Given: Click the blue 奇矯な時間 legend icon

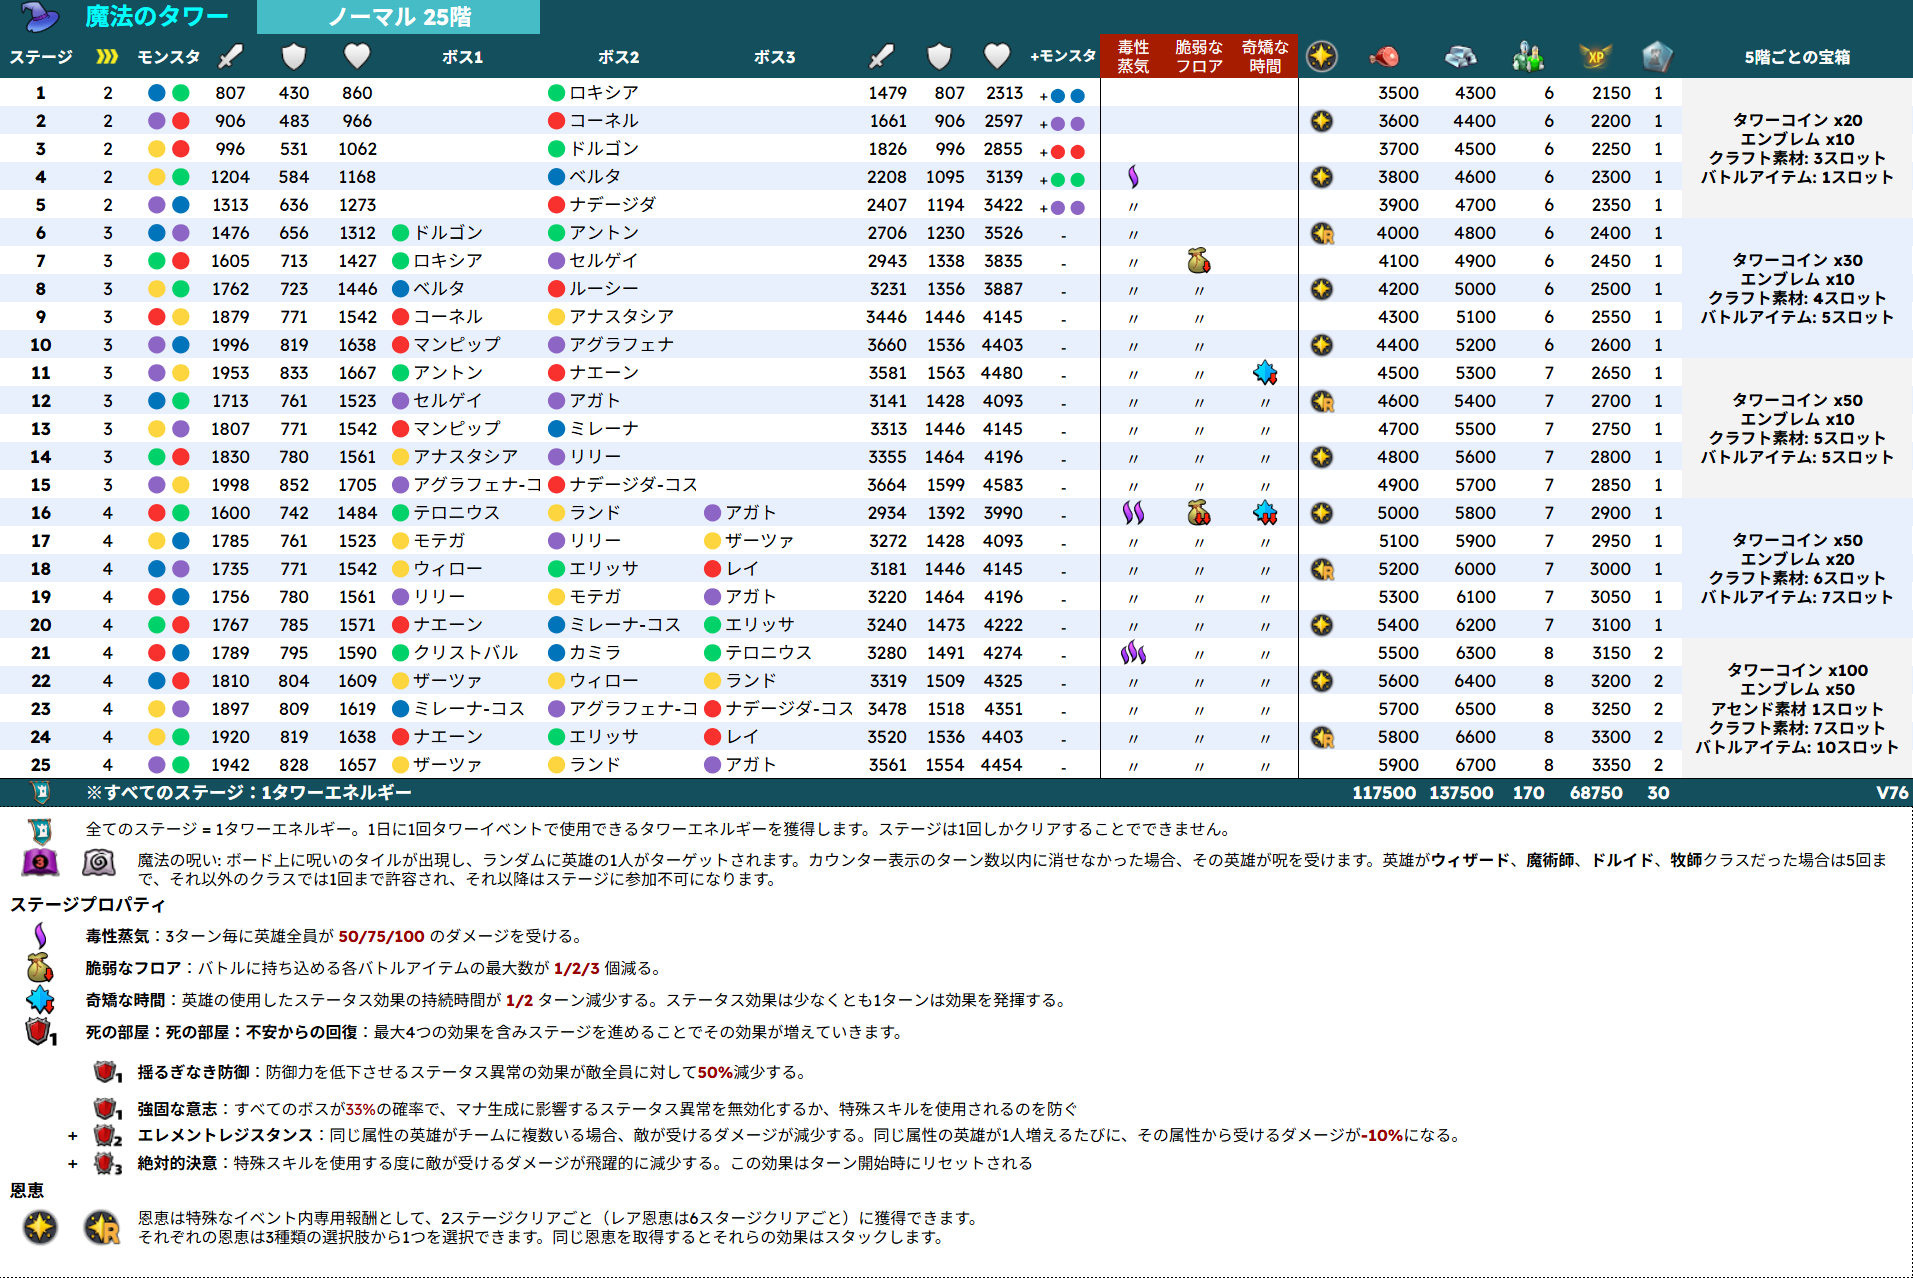Looking at the screenshot, I should pos(40,1000).
